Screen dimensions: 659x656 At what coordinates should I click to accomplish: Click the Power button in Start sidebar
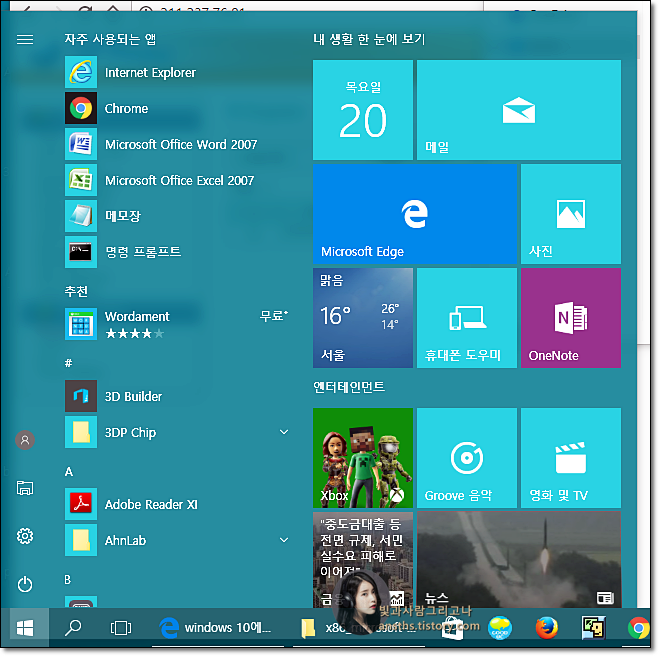(25, 585)
